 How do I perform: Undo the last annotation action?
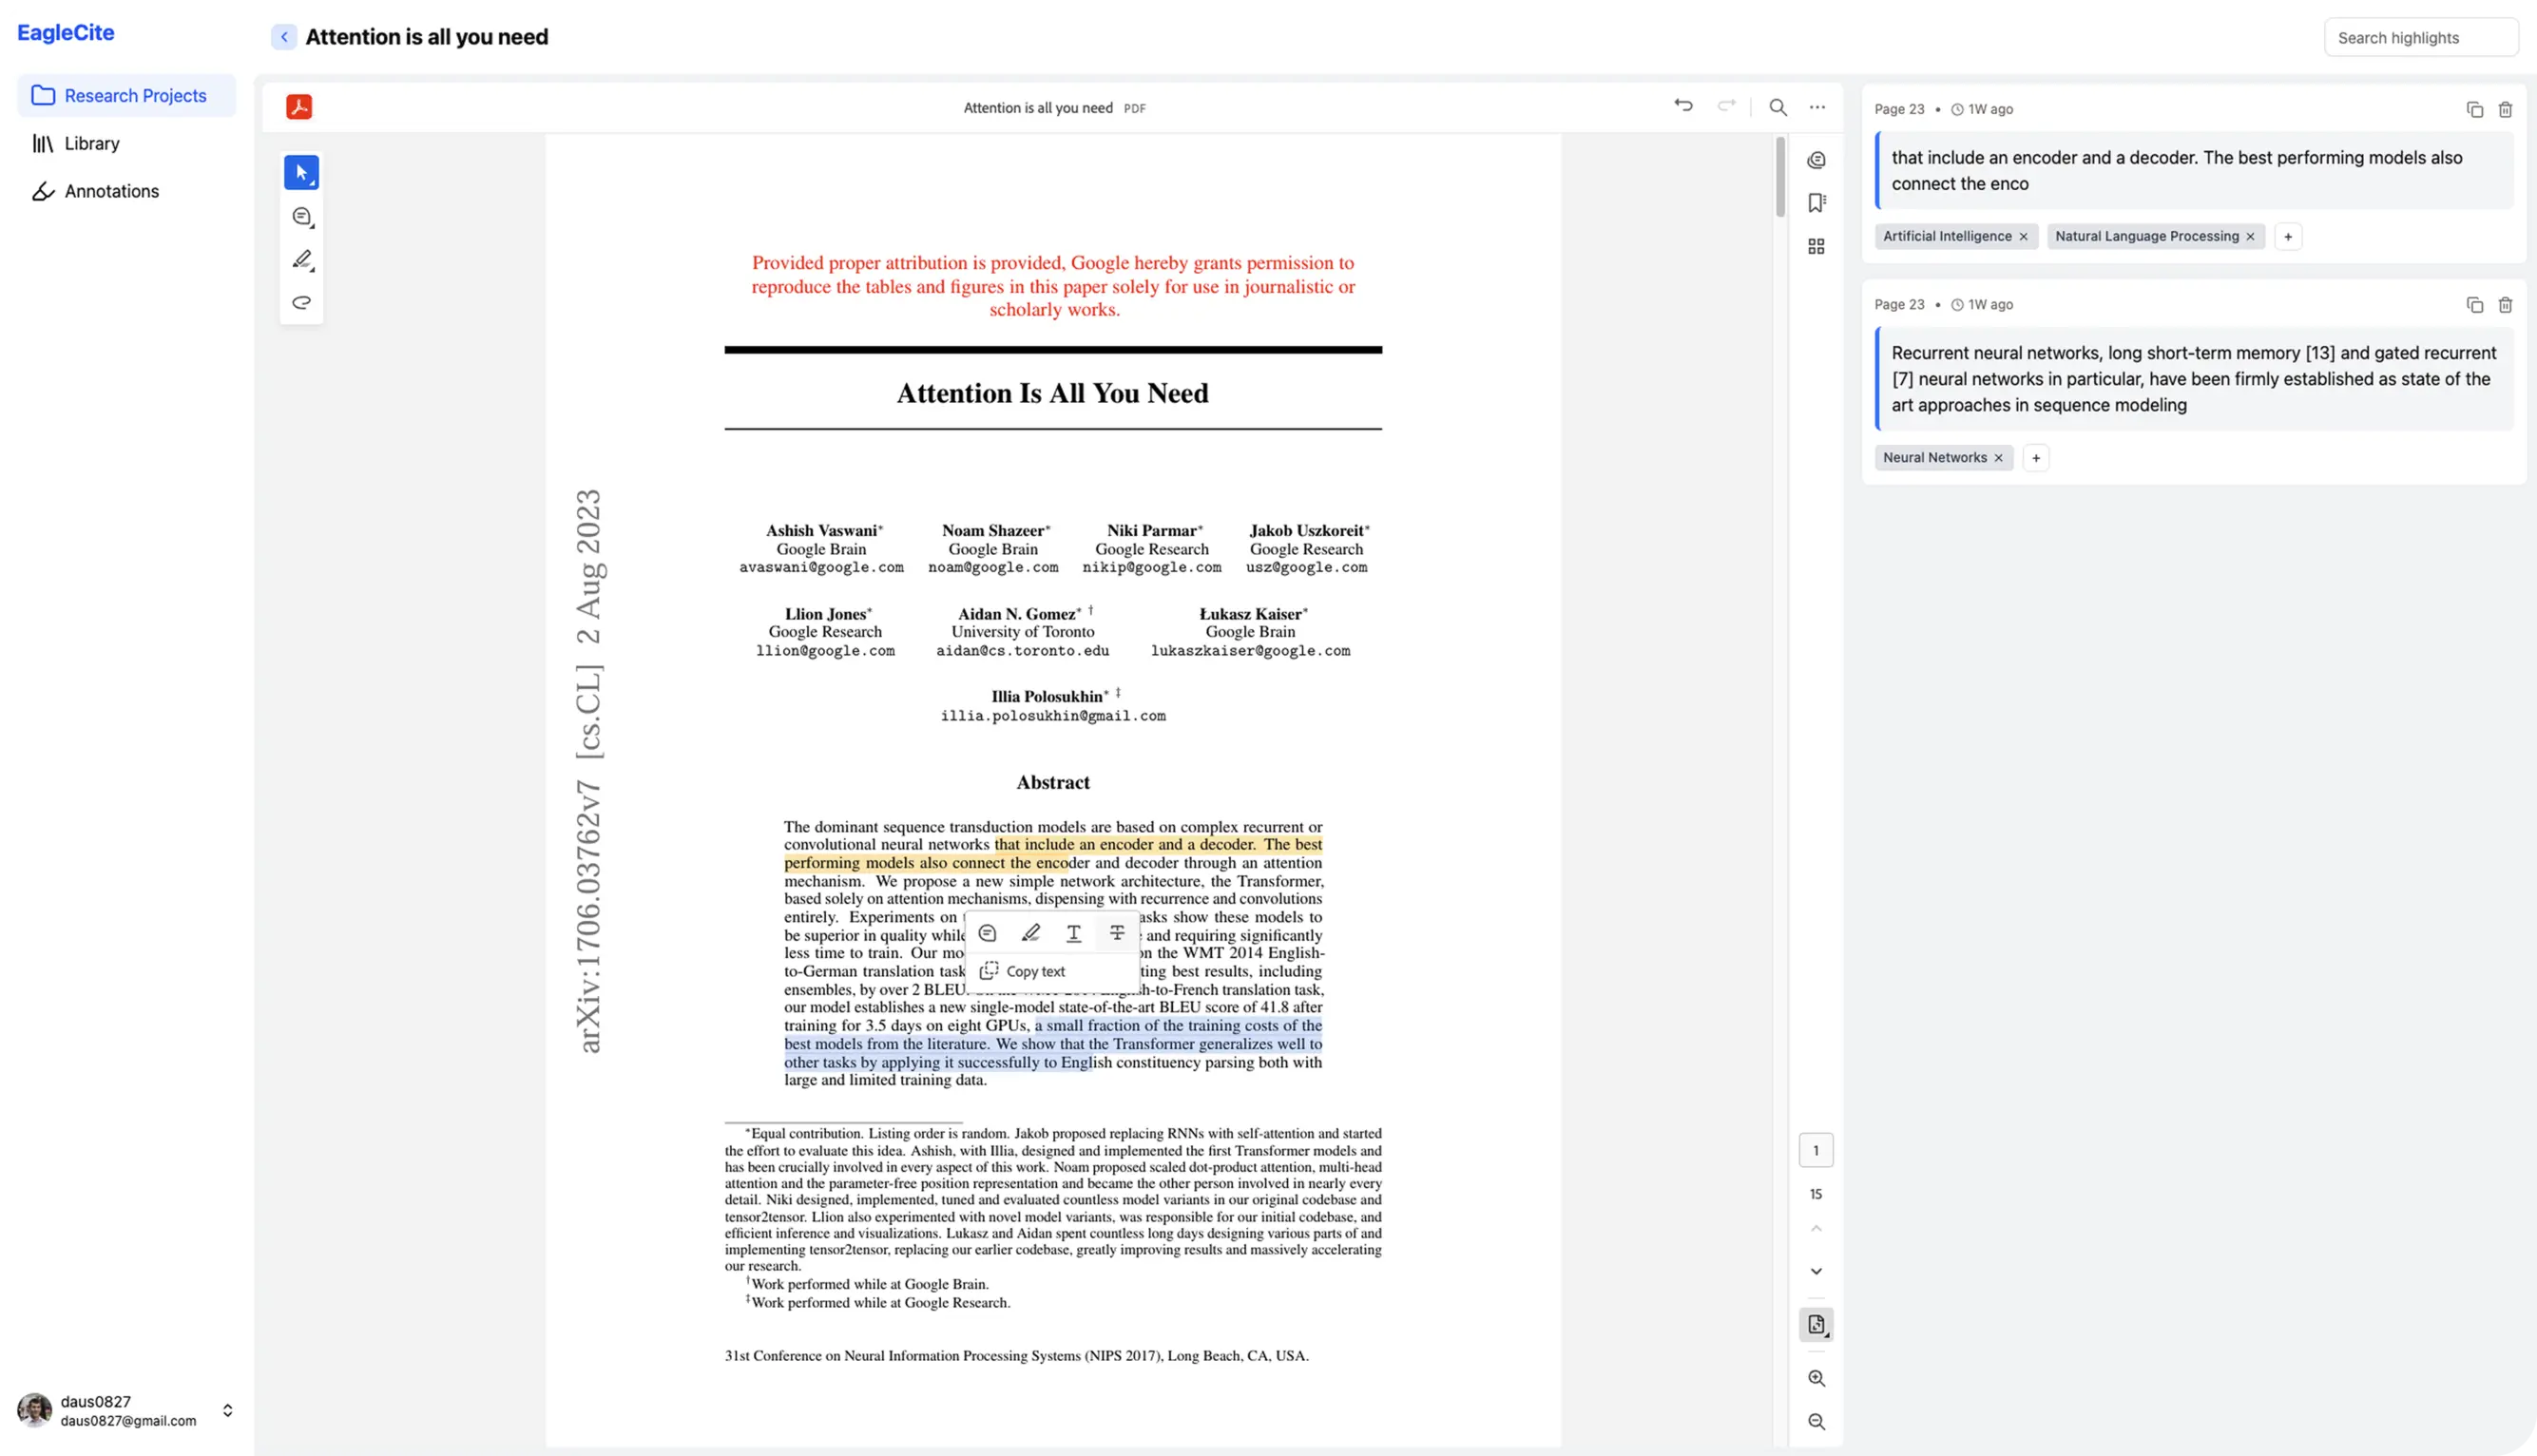[x=1684, y=106]
